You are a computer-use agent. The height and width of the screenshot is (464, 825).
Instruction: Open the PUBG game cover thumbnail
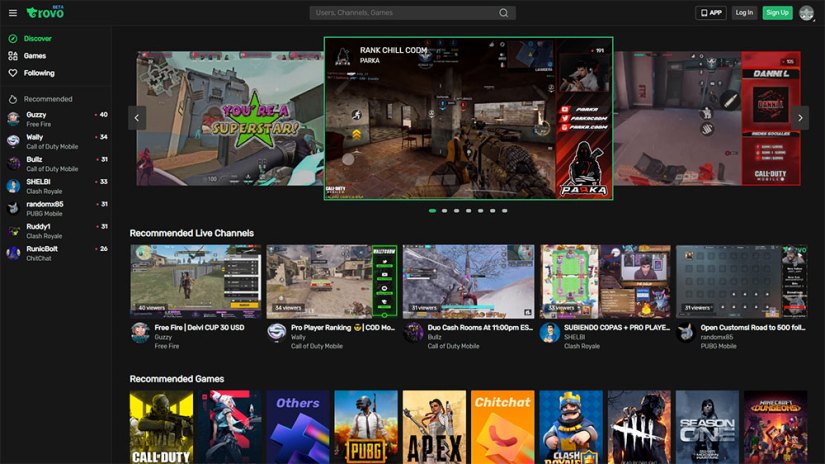[366, 426]
